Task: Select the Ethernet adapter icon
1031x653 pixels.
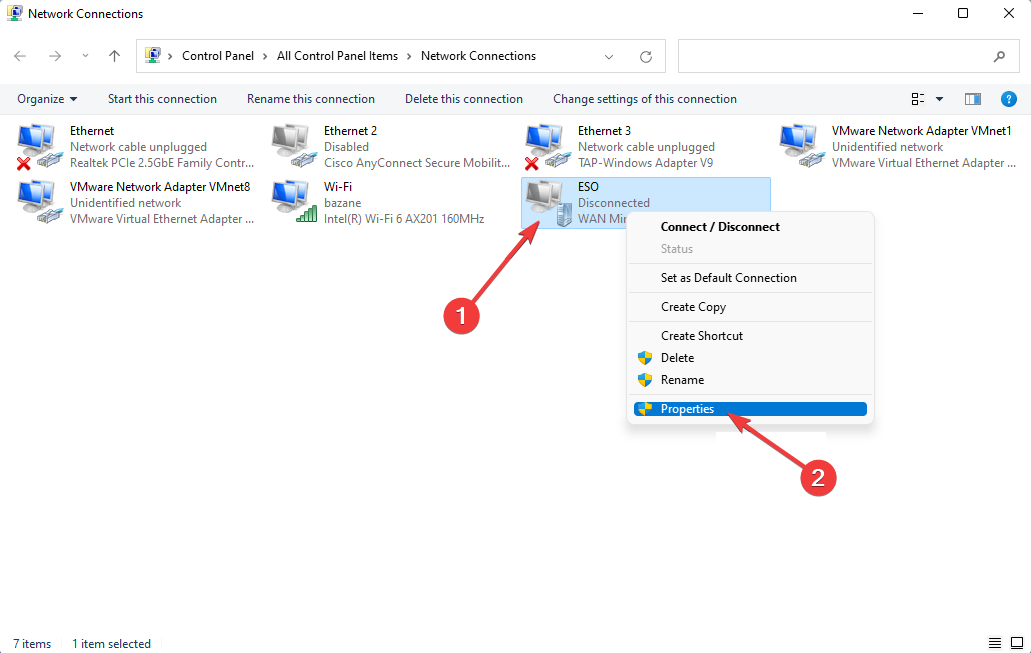Action: coord(39,146)
